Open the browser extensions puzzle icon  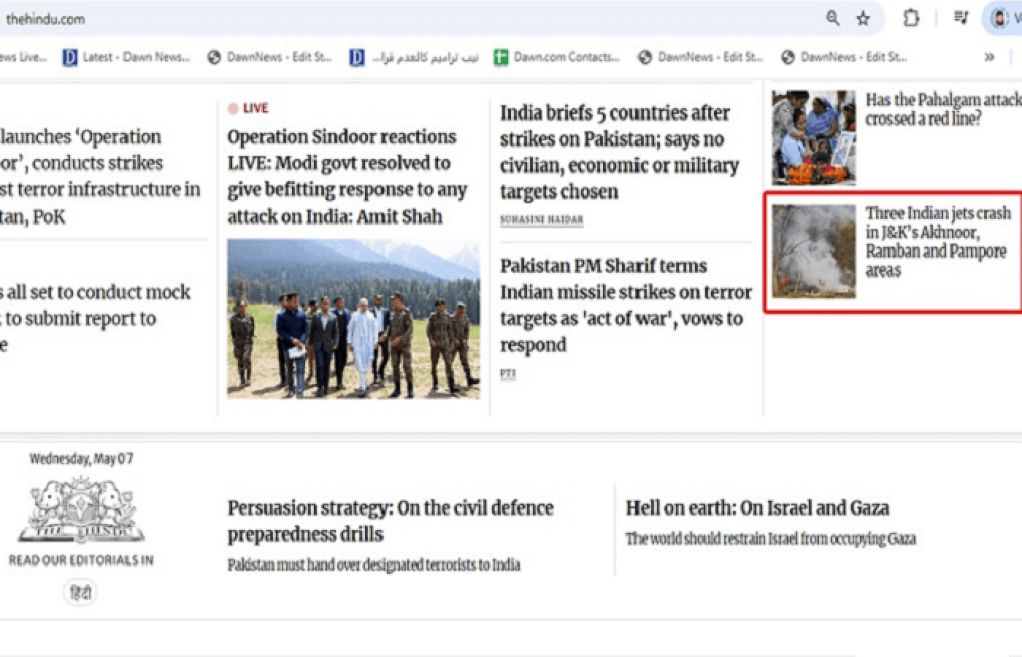click(x=911, y=18)
